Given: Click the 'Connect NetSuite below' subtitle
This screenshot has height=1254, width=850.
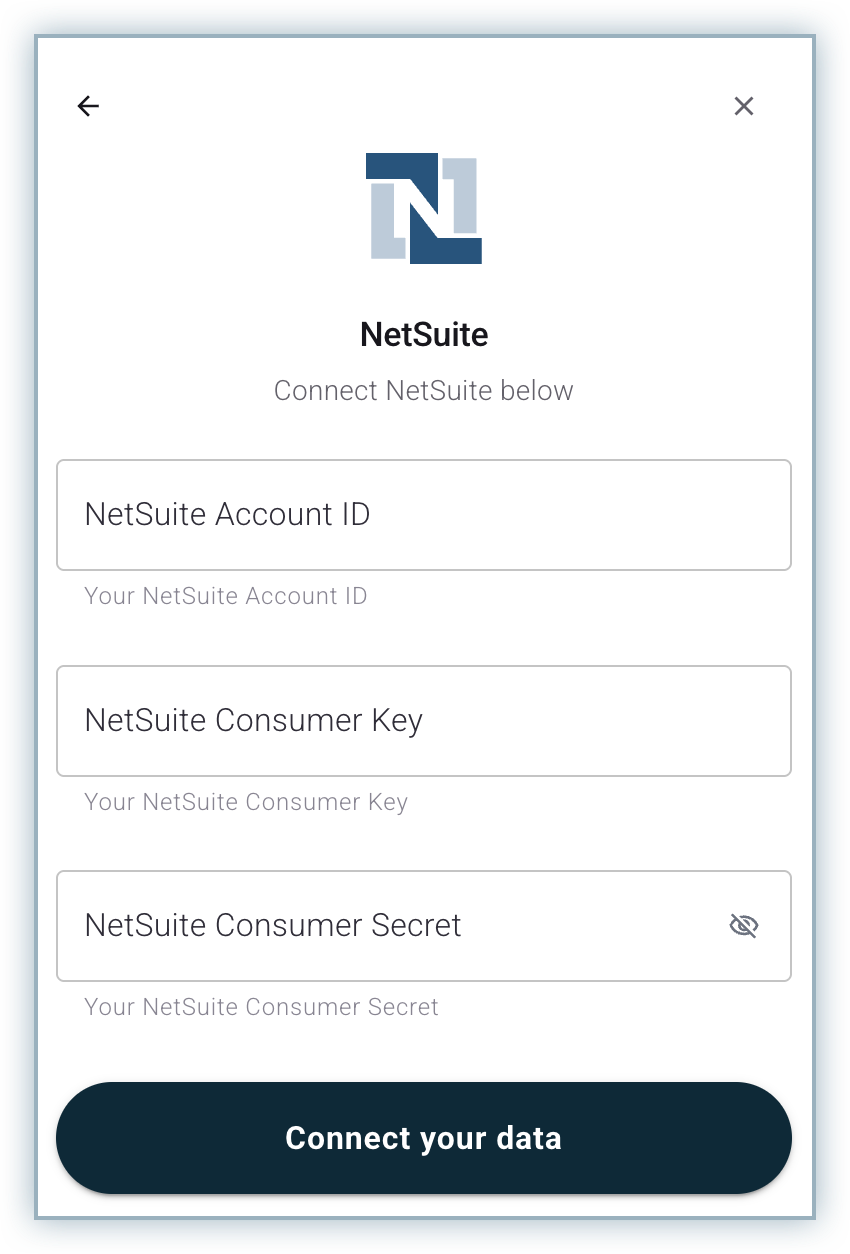Looking at the screenshot, I should [424, 390].
